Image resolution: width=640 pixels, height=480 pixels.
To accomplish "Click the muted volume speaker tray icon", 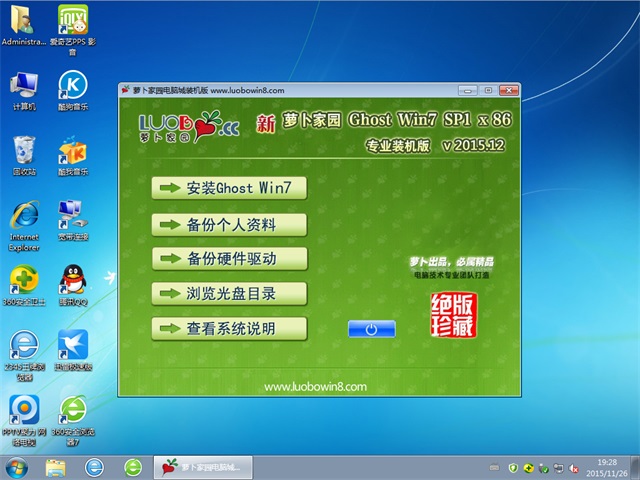I will tap(573, 468).
